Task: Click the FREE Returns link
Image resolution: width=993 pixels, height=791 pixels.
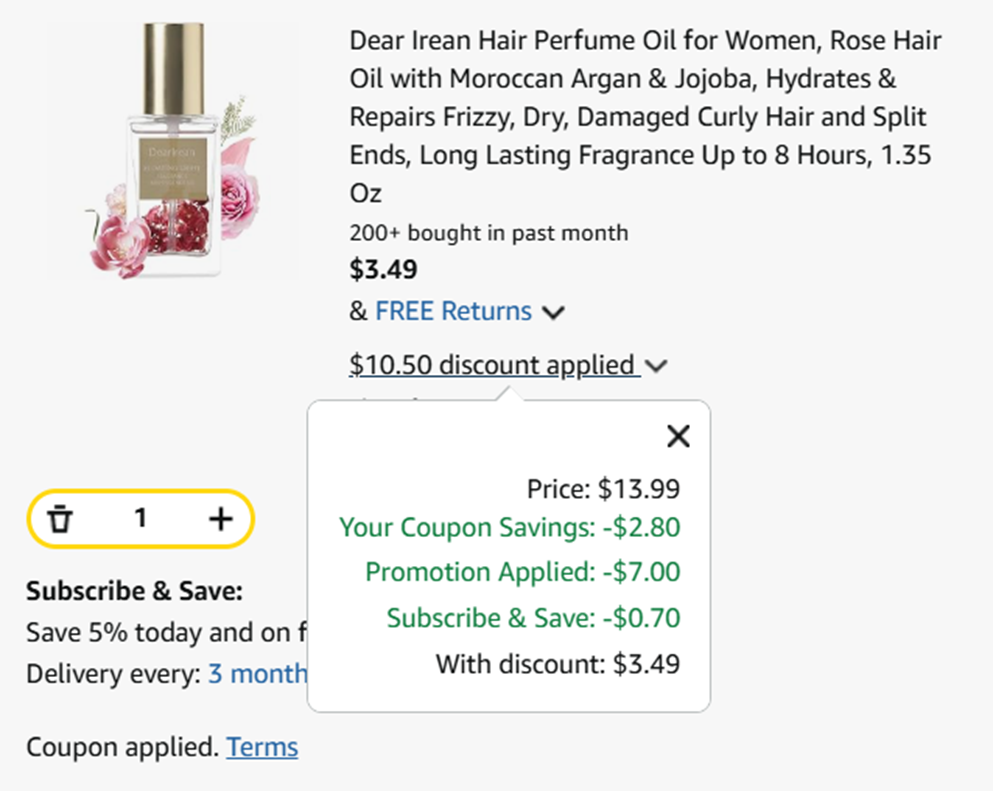Action: point(453,311)
